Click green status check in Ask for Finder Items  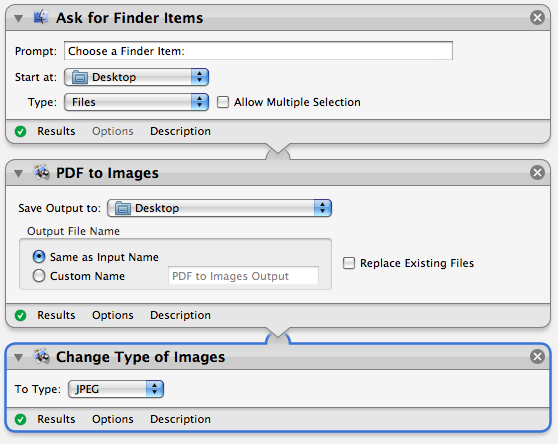21,131
